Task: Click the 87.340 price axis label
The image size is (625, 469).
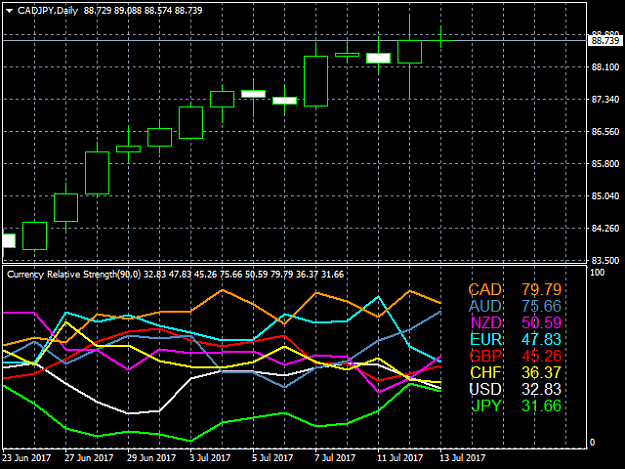Action: click(x=605, y=99)
